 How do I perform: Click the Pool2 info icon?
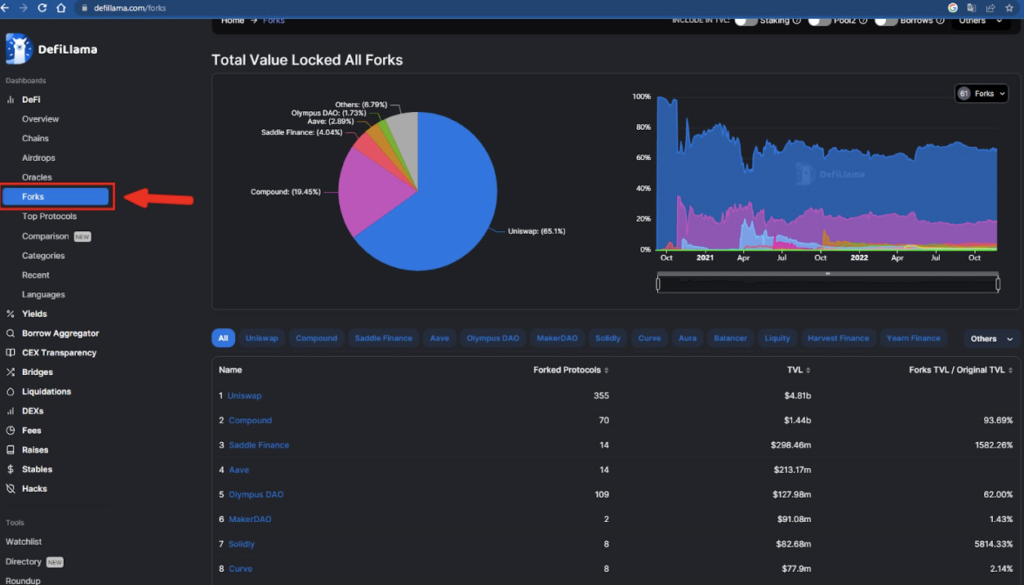[863, 21]
